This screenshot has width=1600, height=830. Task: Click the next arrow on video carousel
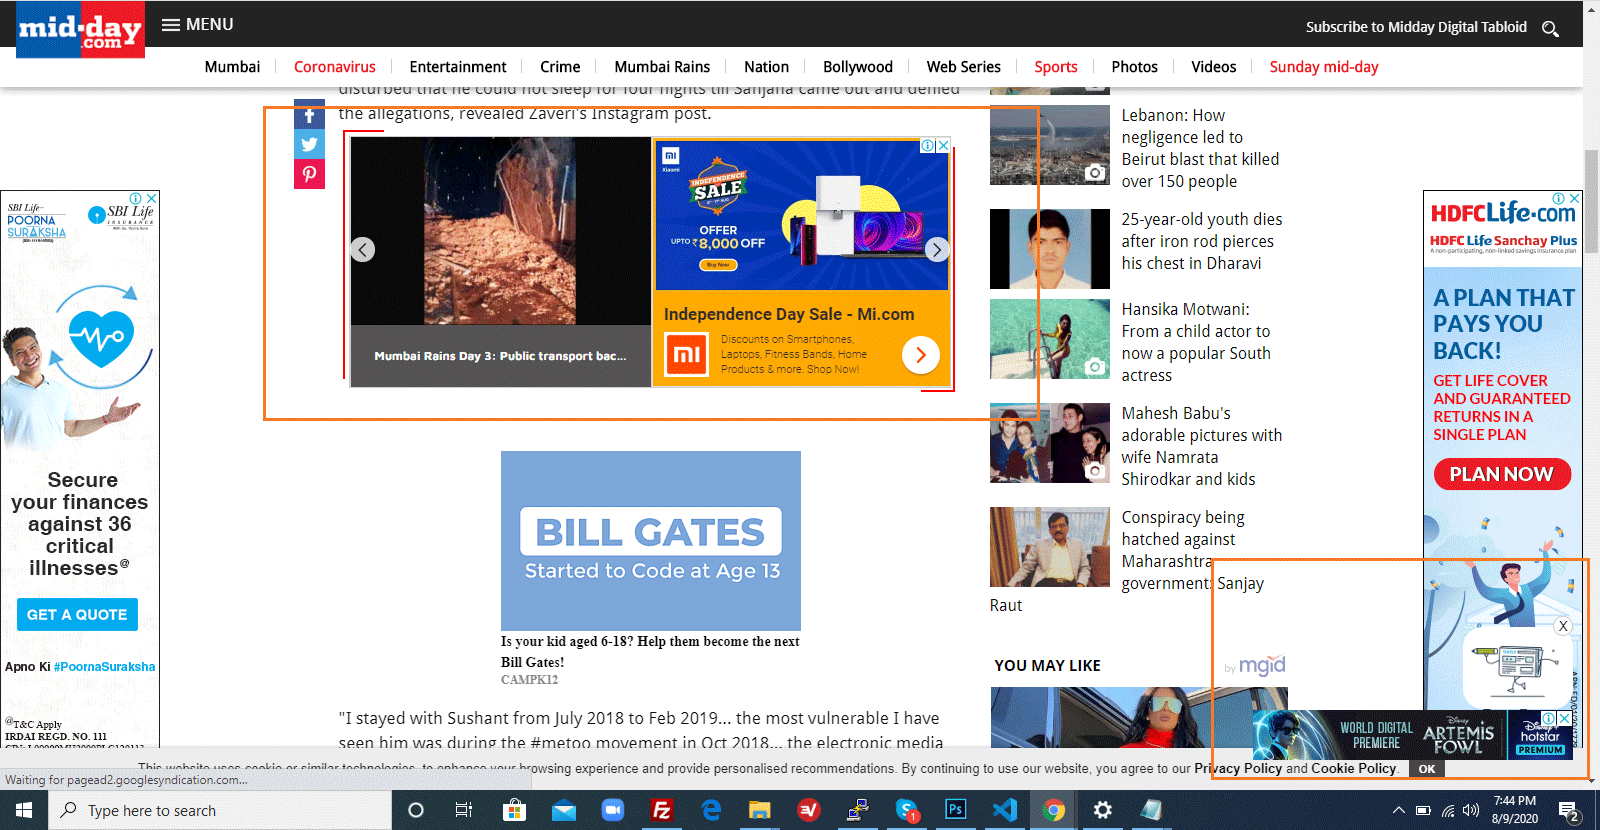[x=937, y=249]
